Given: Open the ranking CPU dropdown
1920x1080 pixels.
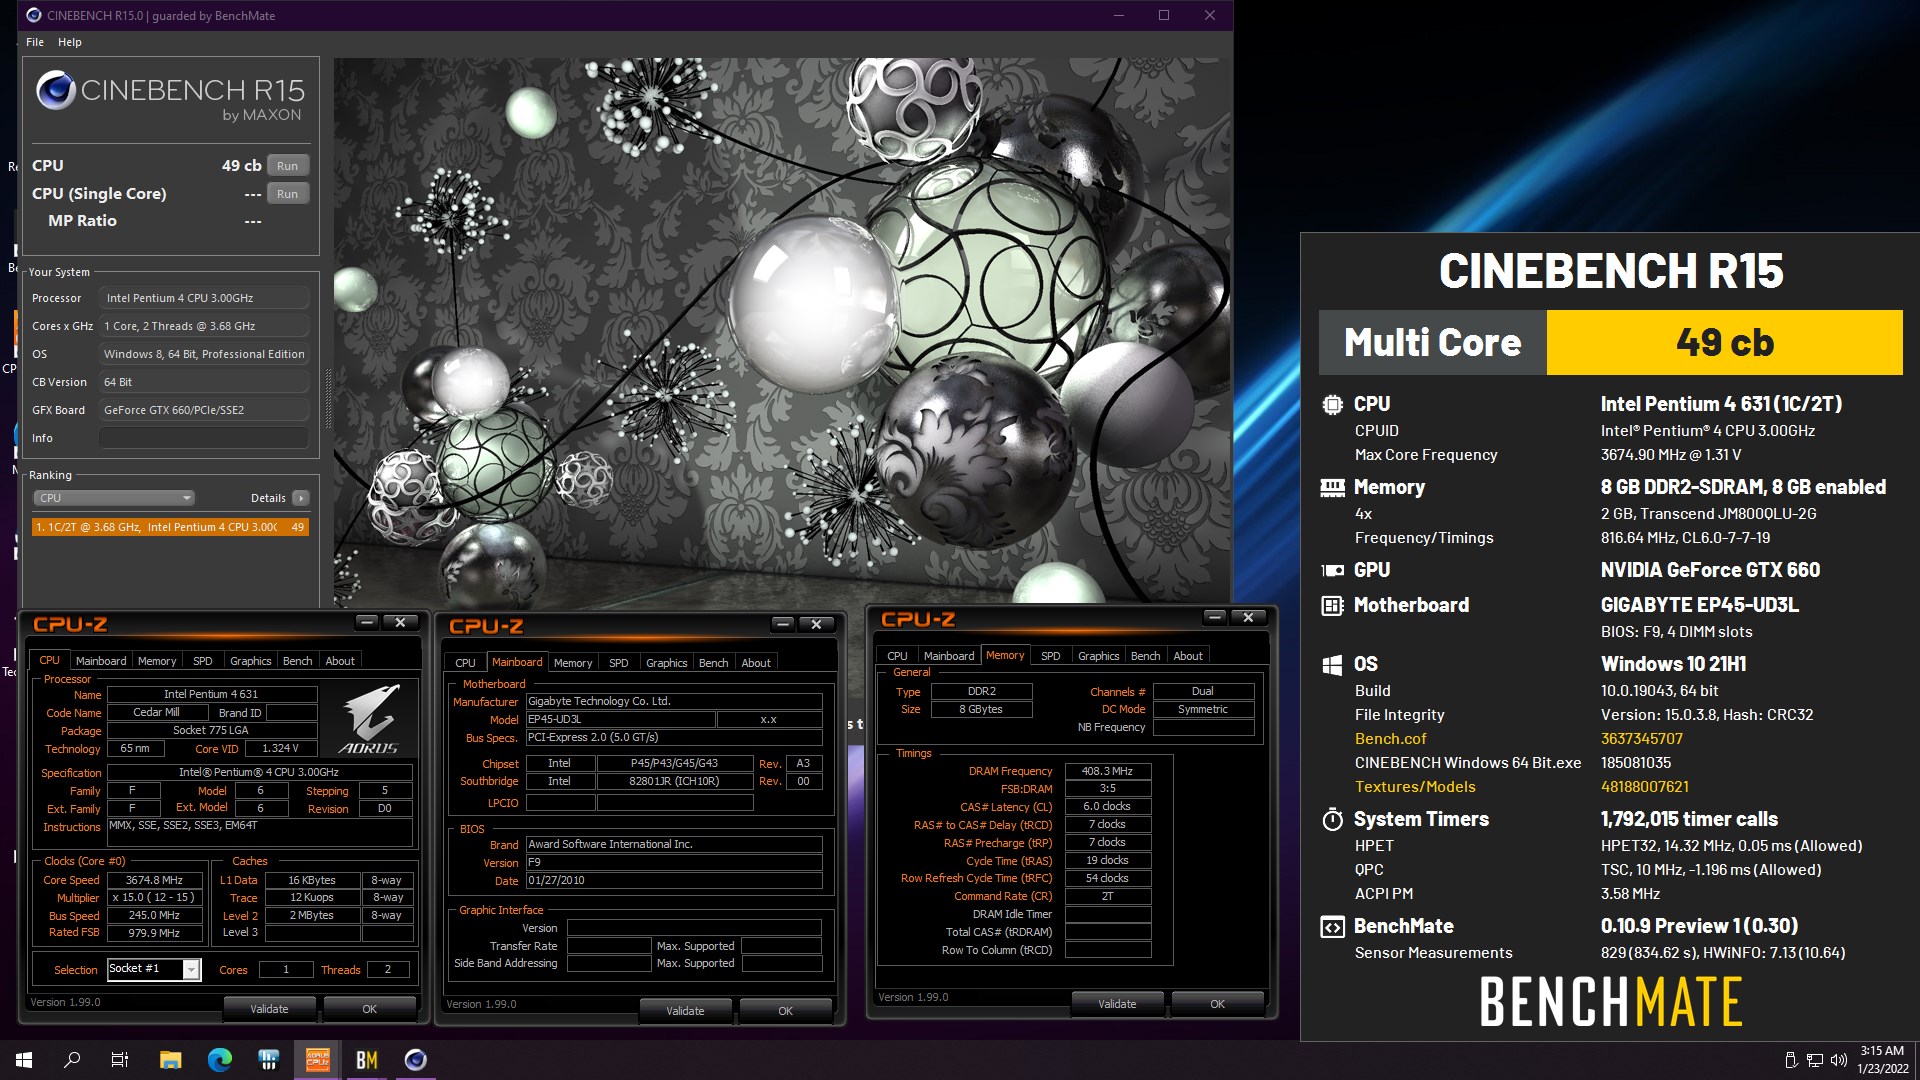Looking at the screenshot, I should tap(114, 498).
